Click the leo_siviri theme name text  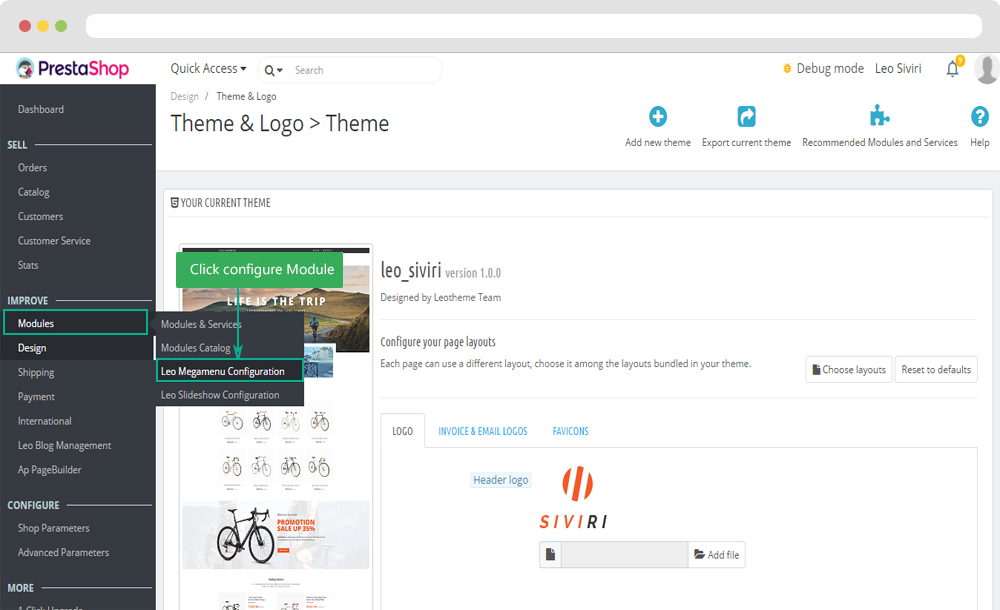point(411,271)
